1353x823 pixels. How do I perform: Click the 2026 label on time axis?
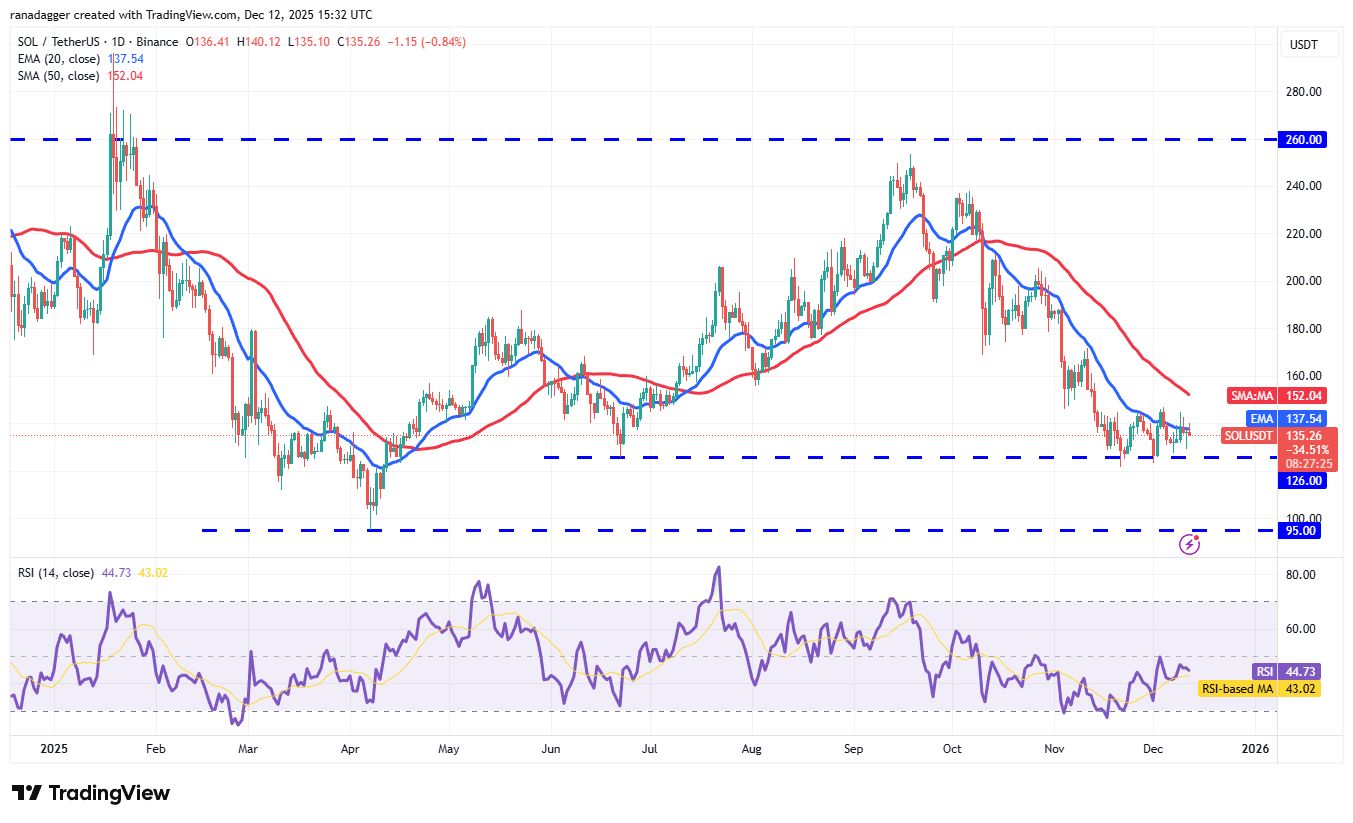1254,747
